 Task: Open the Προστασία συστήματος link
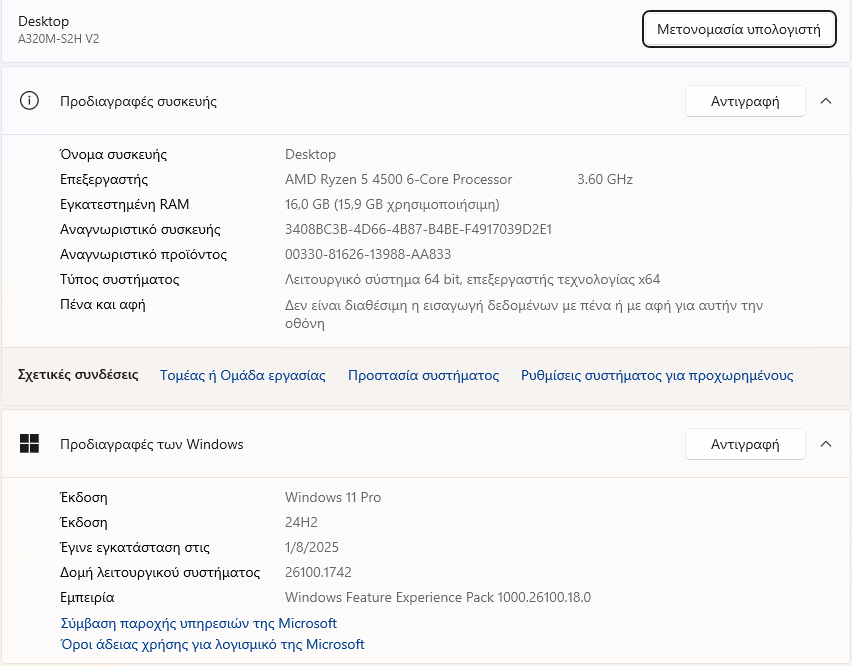click(423, 375)
